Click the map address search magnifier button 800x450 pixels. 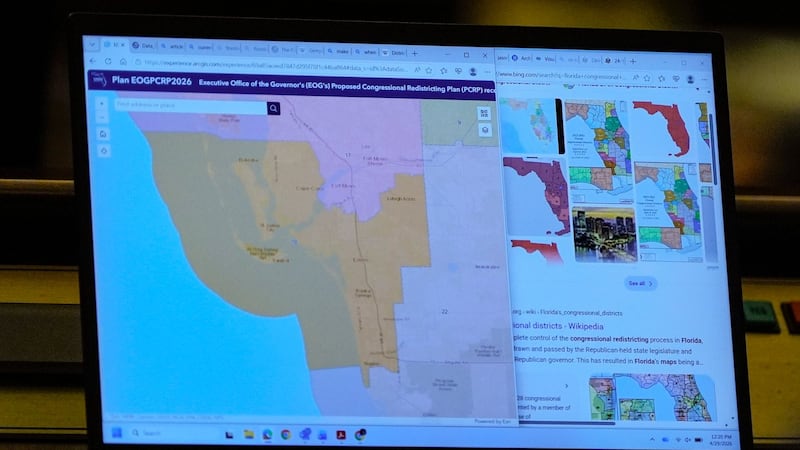pos(273,107)
